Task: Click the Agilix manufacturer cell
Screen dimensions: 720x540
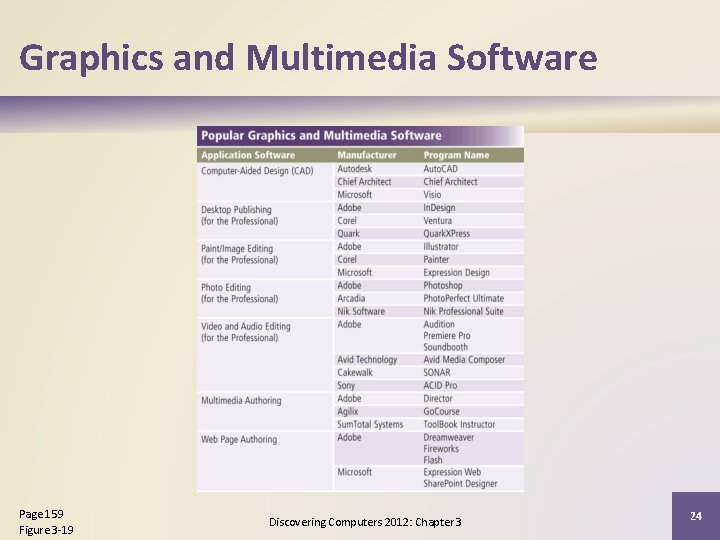Action: click(x=348, y=411)
